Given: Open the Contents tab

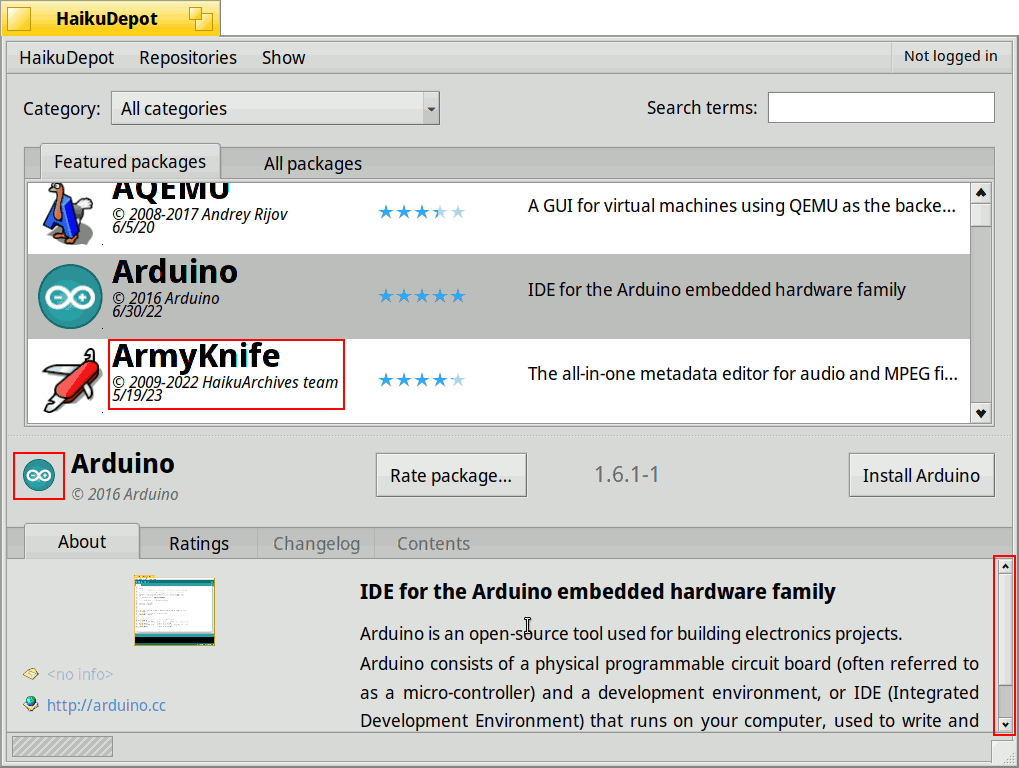Looking at the screenshot, I should click(x=433, y=544).
